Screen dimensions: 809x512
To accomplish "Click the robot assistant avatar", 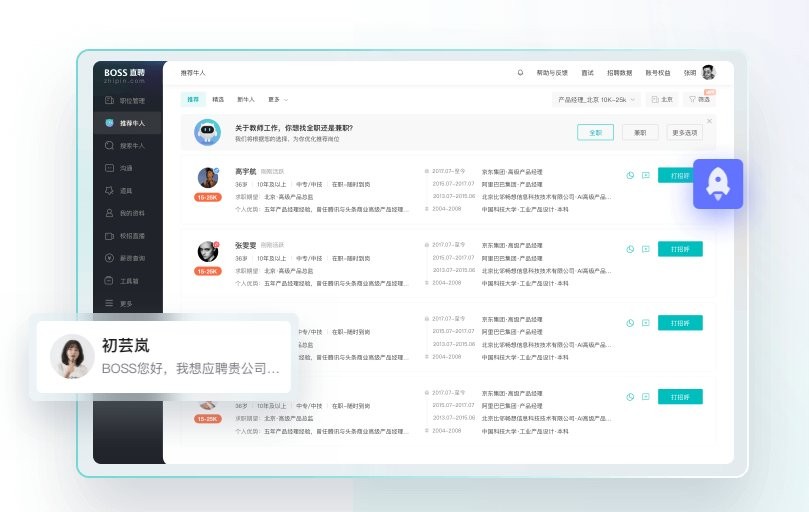I will [x=207, y=132].
